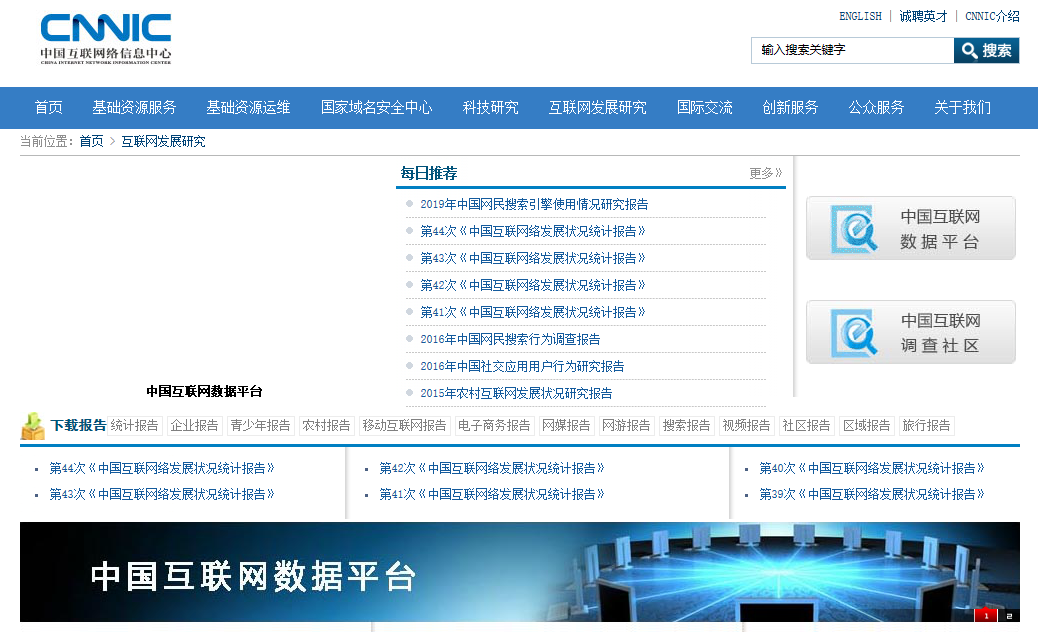Open 第43次 report in download list
Viewport: 1038px width, 632px height.
[162, 494]
